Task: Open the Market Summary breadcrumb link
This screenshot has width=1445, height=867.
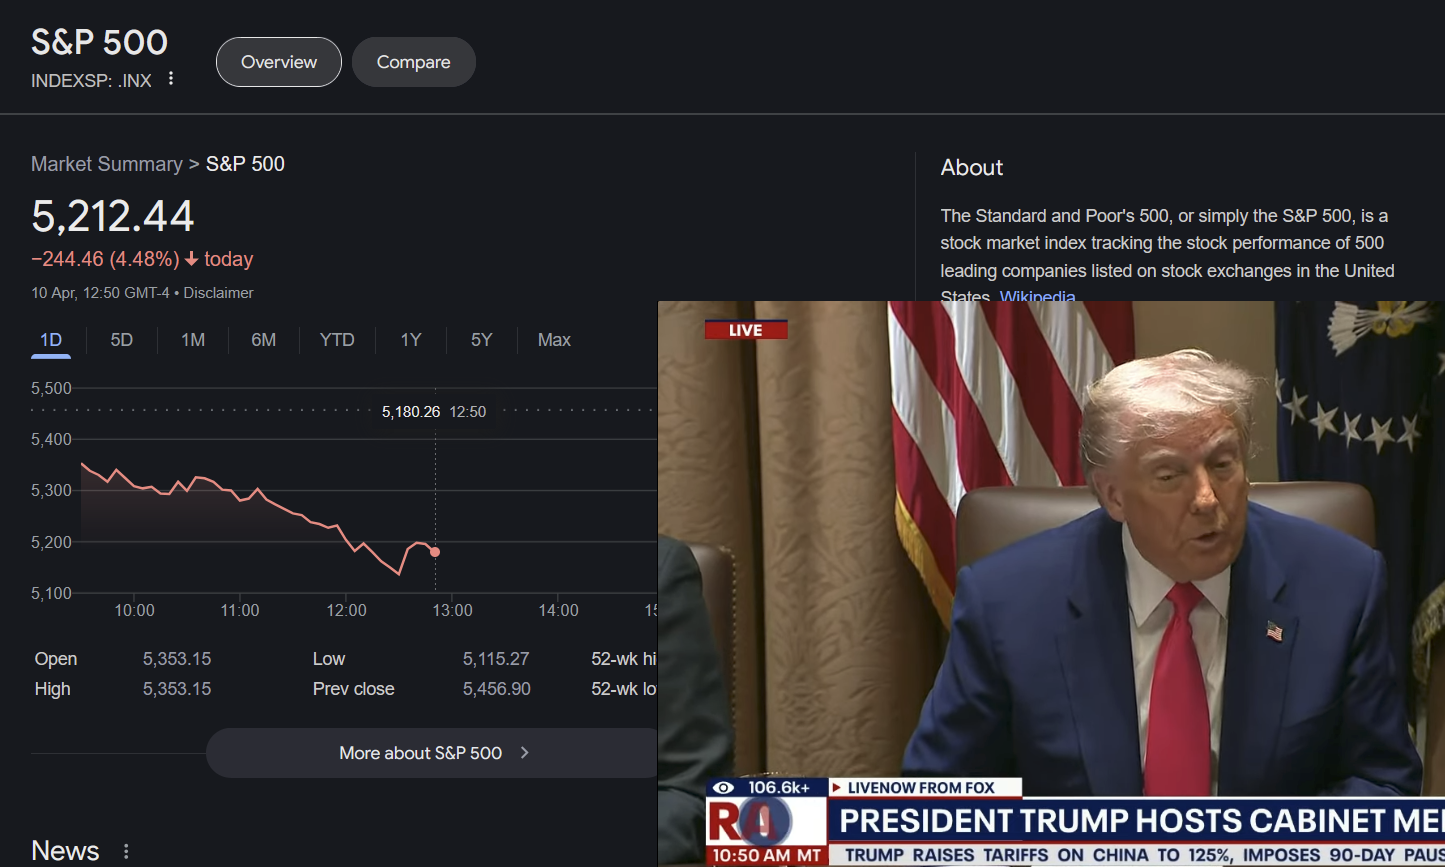Action: pos(107,164)
